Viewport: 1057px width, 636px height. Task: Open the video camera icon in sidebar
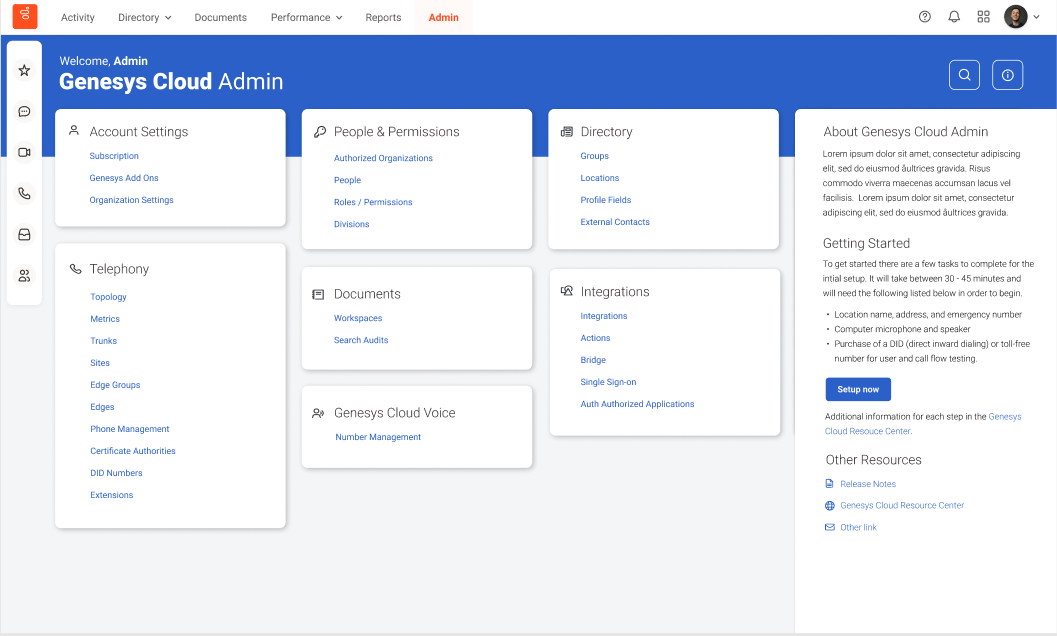pyautogui.click(x=24, y=152)
